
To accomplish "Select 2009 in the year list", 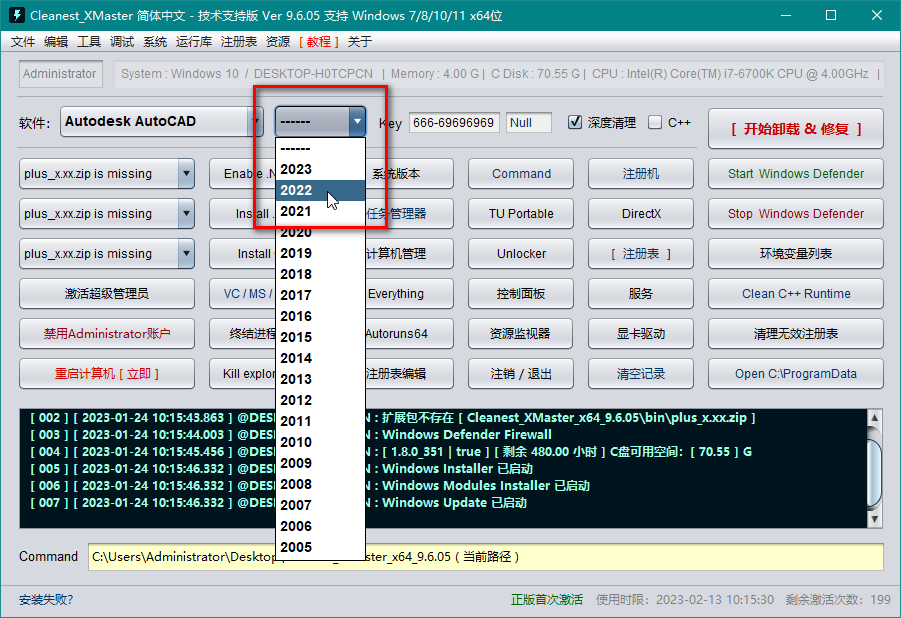I will coord(320,463).
